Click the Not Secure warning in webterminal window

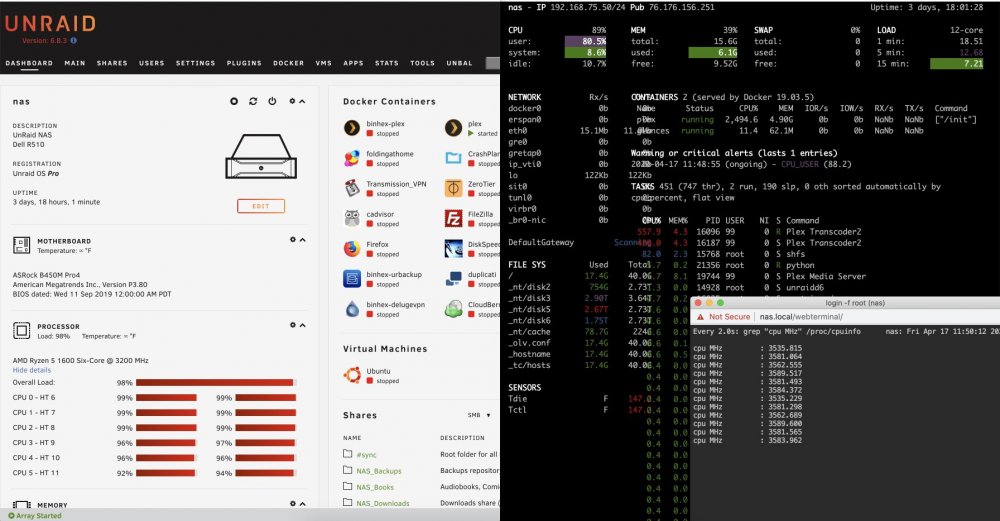coord(723,316)
